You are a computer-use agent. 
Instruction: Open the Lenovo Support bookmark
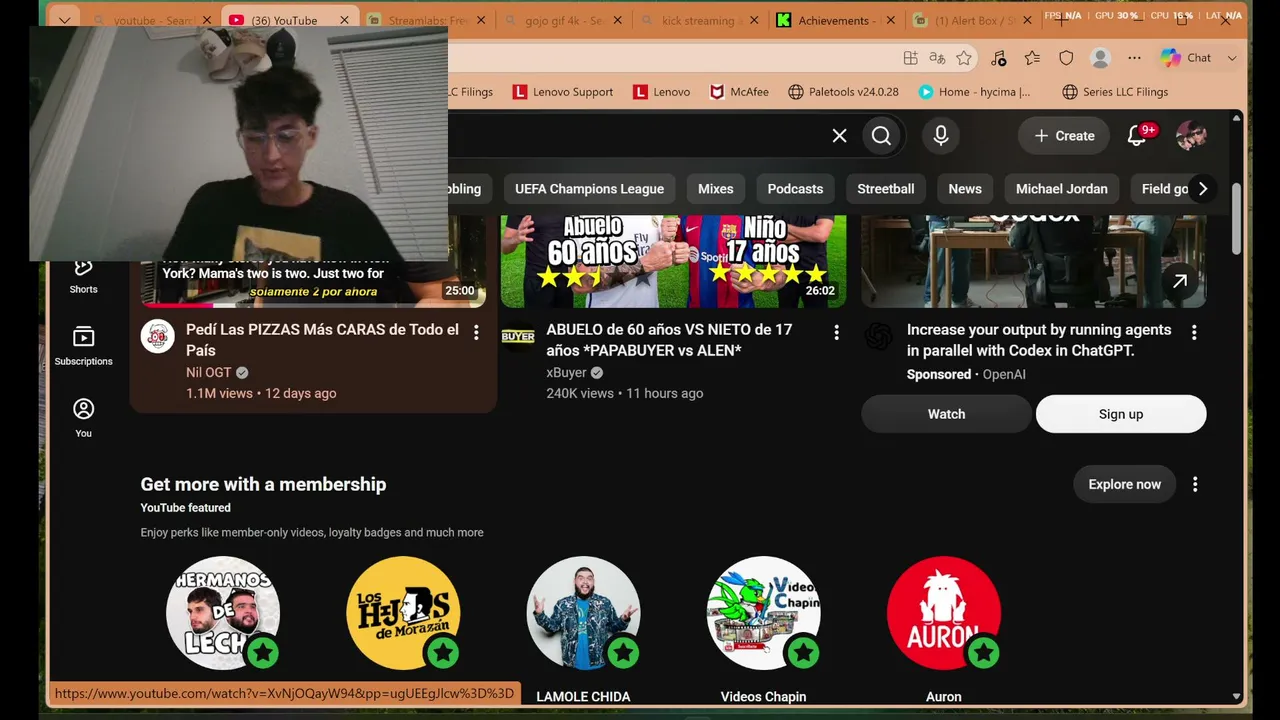[562, 92]
